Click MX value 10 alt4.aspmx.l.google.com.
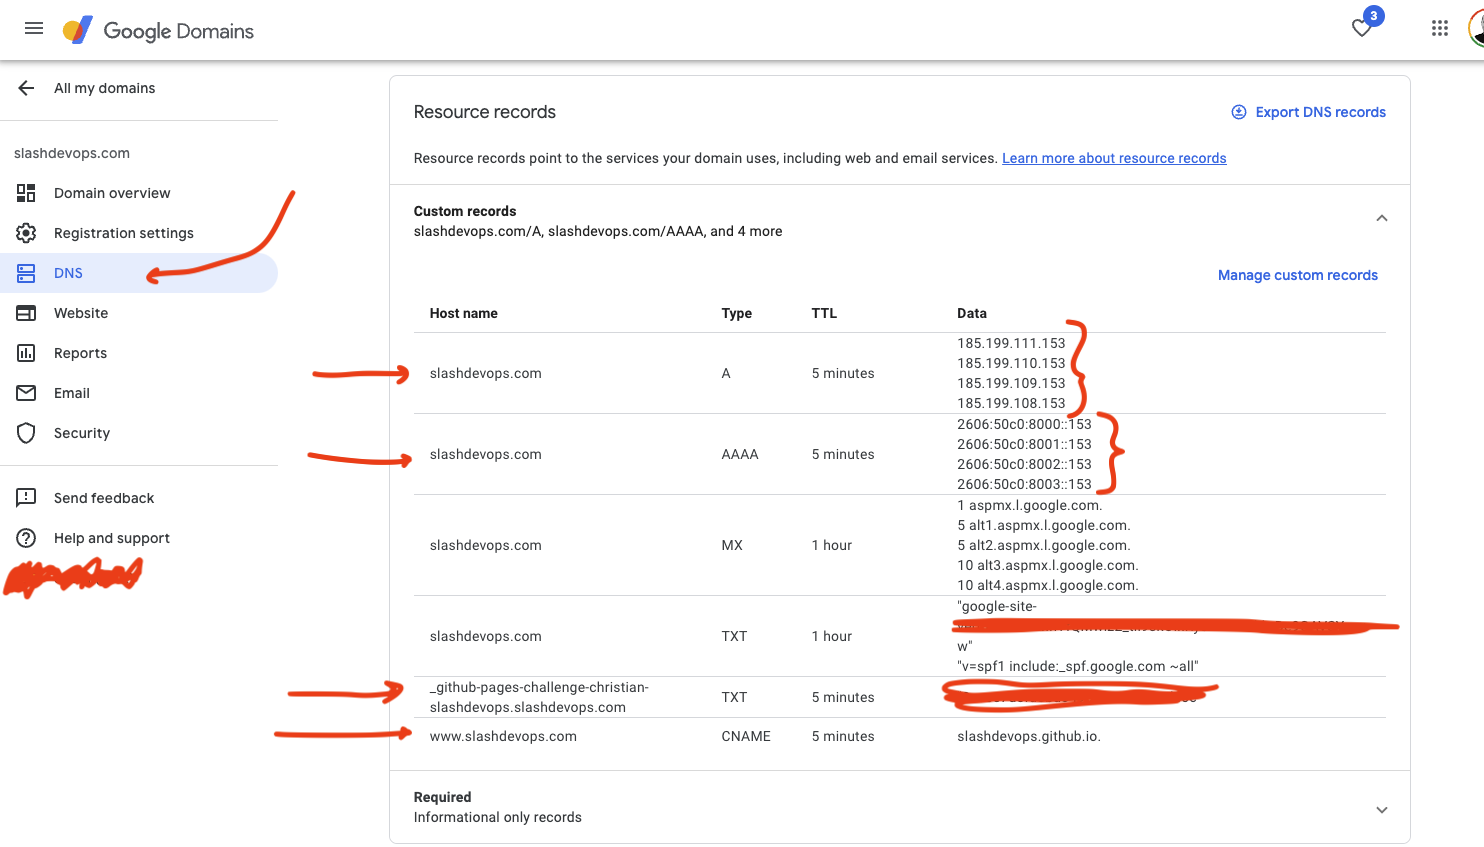The width and height of the screenshot is (1484, 847). click(1047, 585)
